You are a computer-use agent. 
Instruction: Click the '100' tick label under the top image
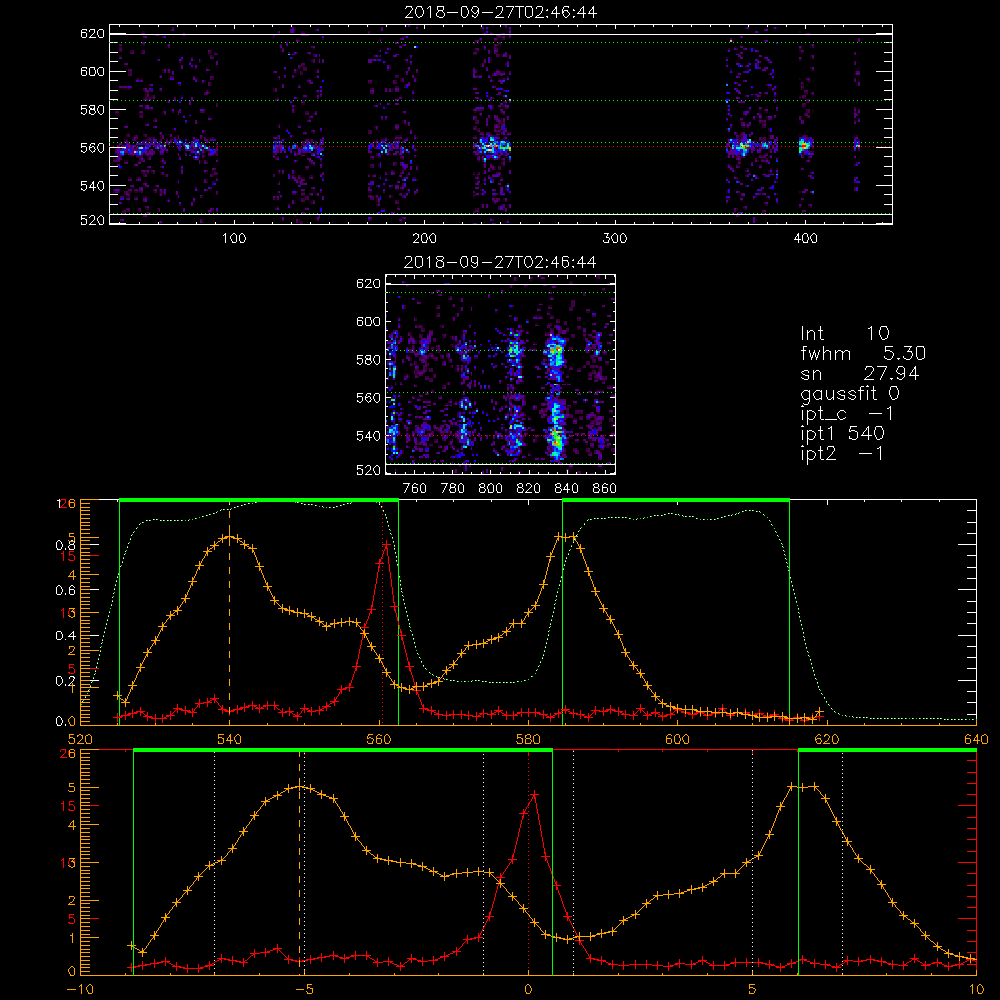coord(234,239)
